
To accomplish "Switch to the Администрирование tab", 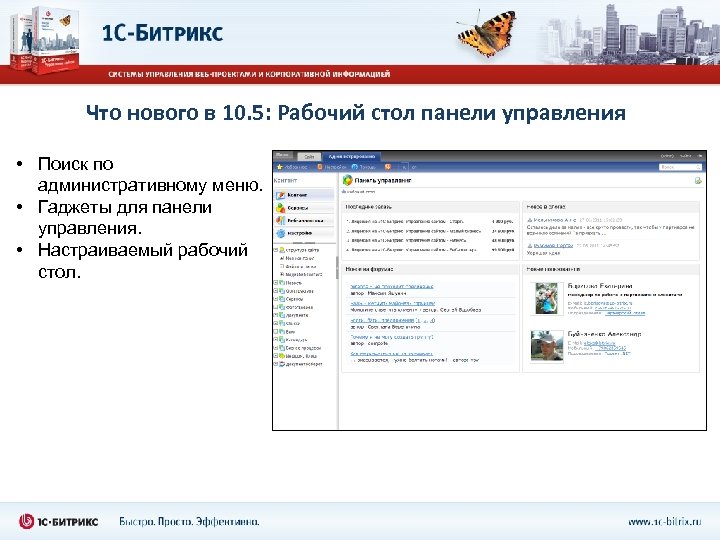I will pyautogui.click(x=352, y=157).
